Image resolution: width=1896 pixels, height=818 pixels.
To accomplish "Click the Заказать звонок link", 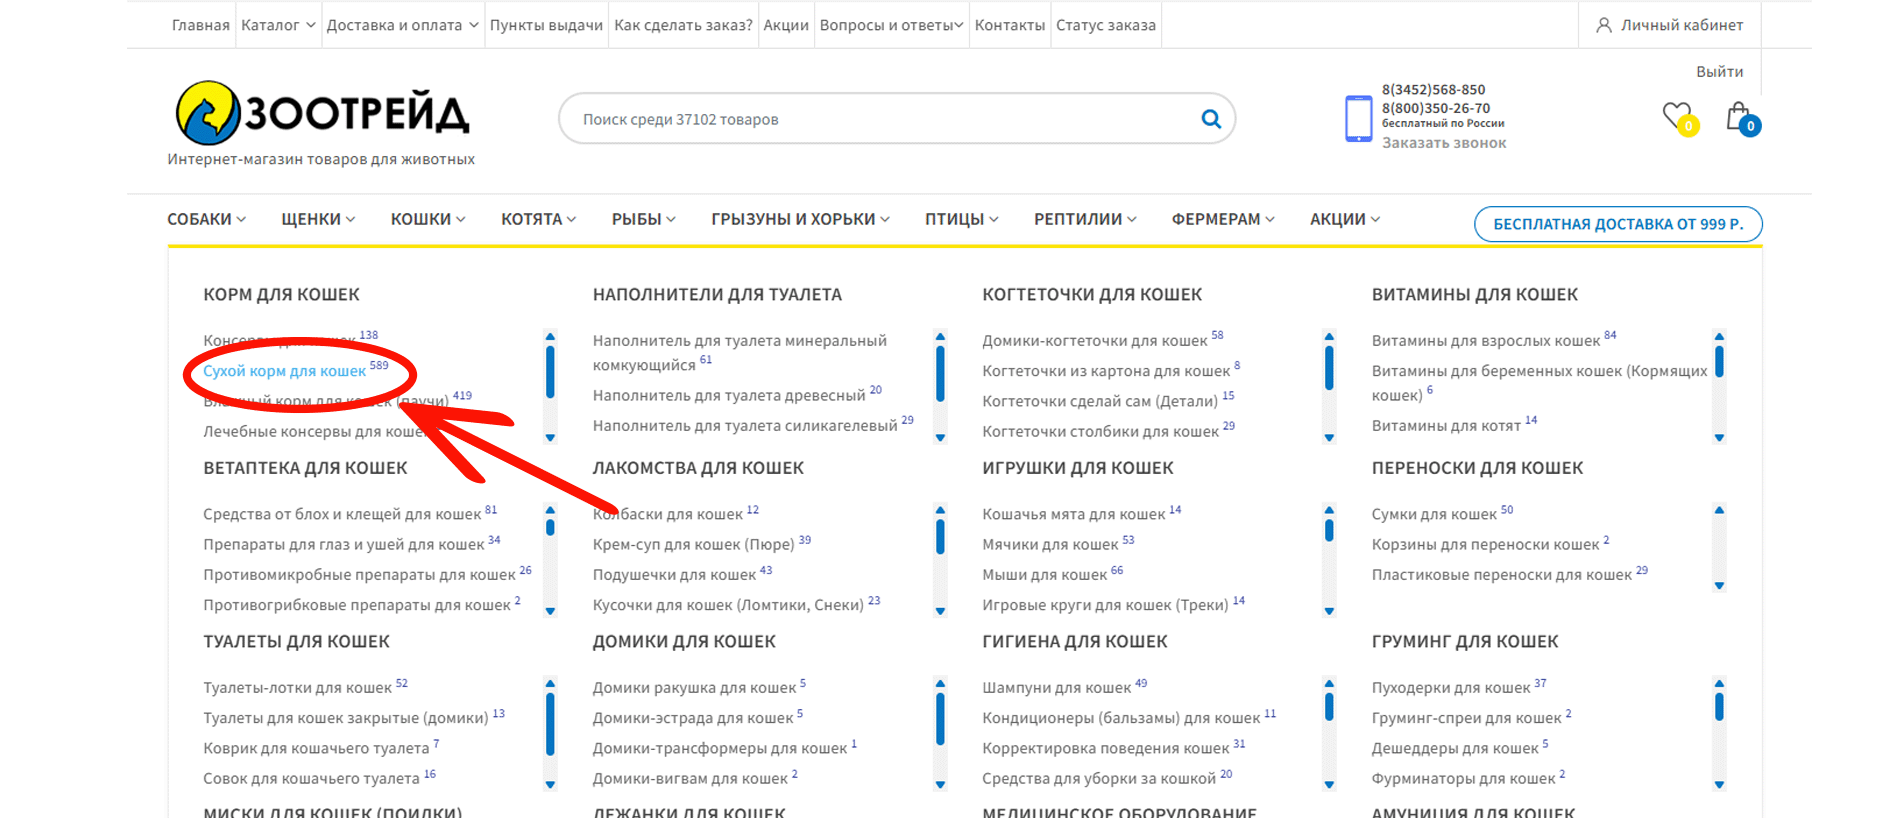I will click(x=1443, y=143).
